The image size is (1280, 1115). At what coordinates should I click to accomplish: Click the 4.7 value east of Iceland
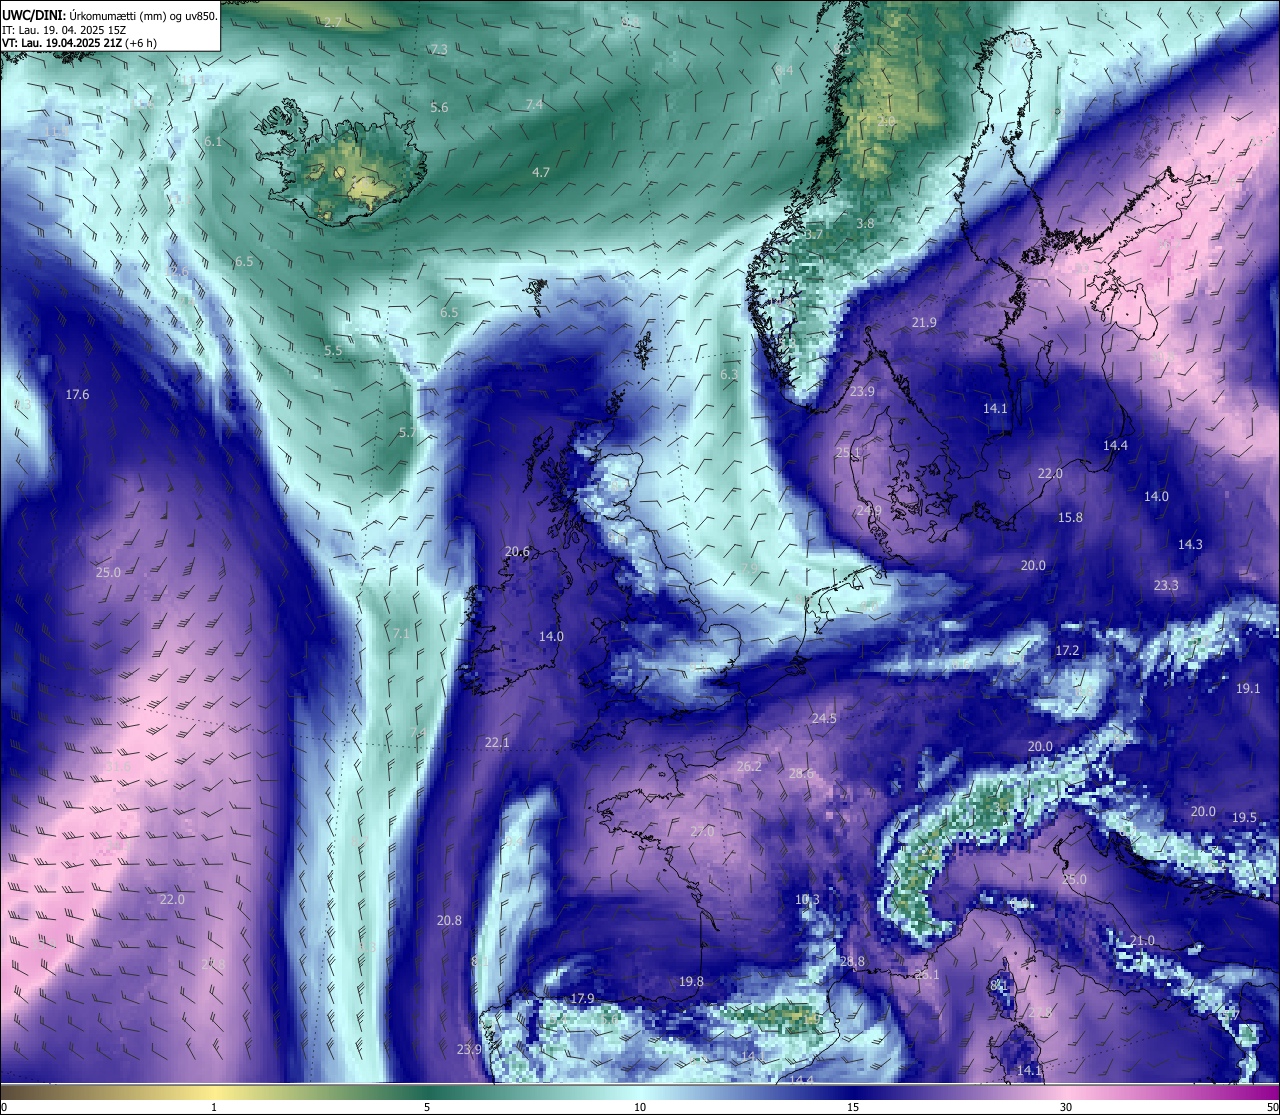541,173
